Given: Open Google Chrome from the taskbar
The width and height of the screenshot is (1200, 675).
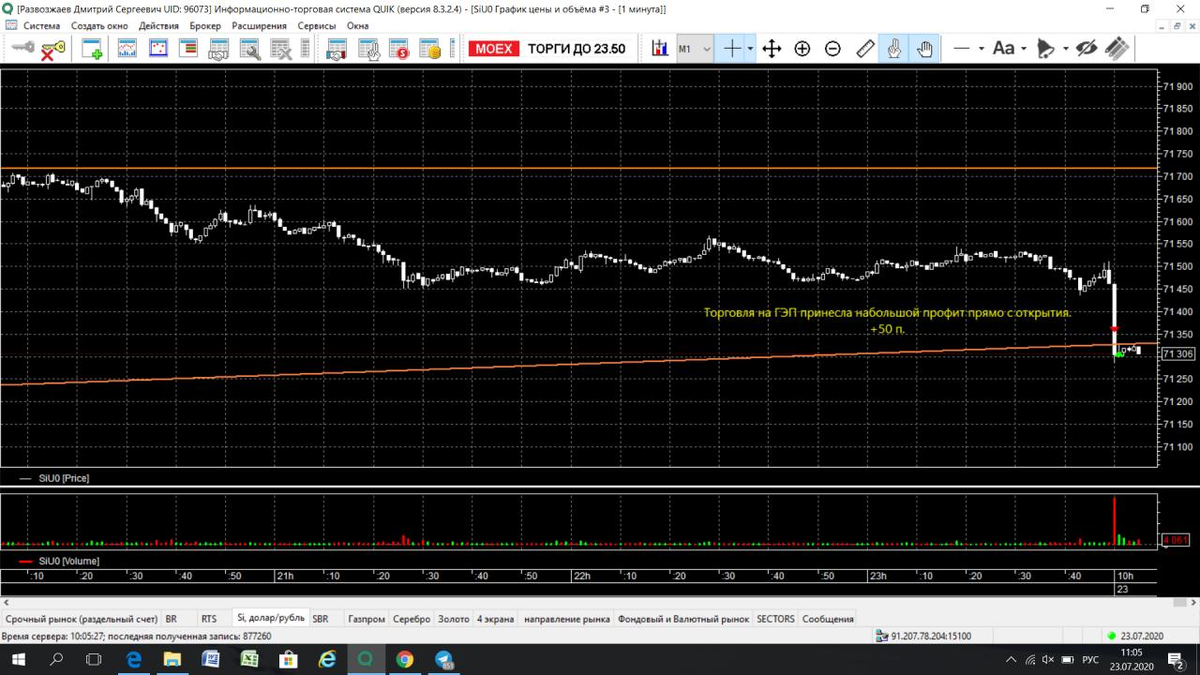Looking at the screenshot, I should point(405,660).
